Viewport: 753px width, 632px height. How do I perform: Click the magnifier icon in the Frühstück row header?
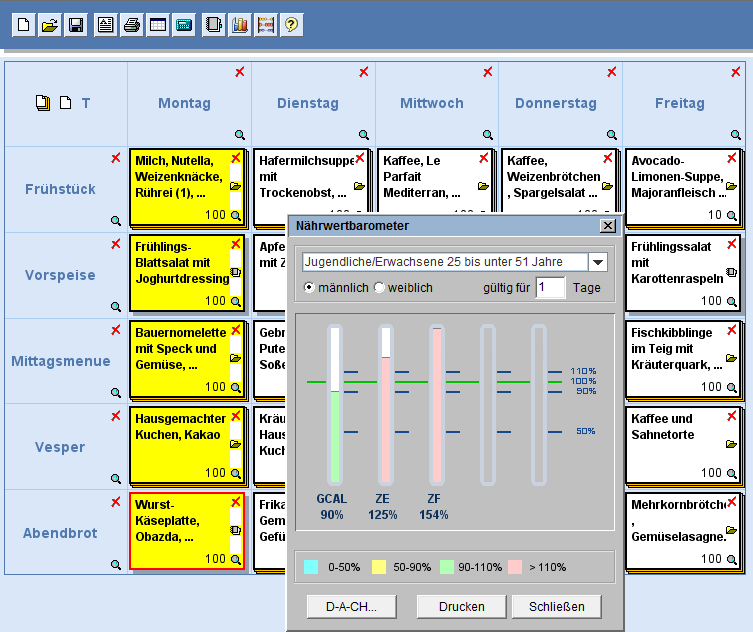pyautogui.click(x=116, y=221)
